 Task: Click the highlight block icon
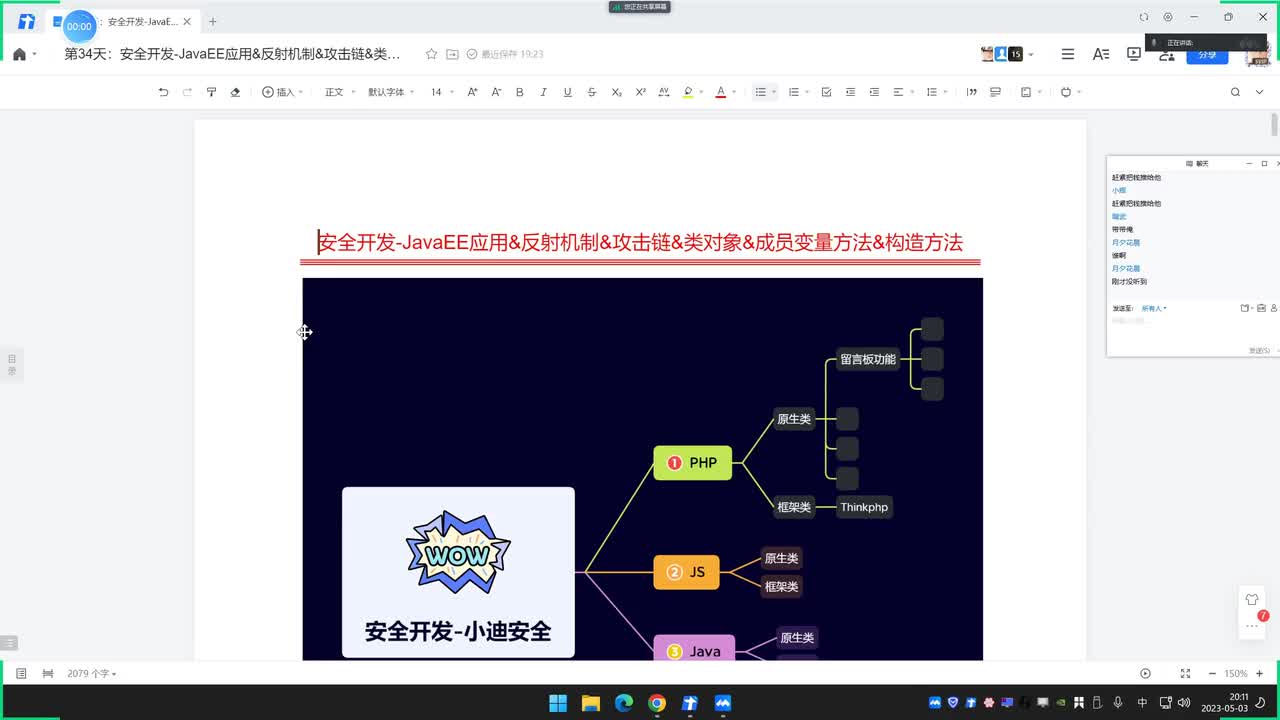click(x=995, y=92)
